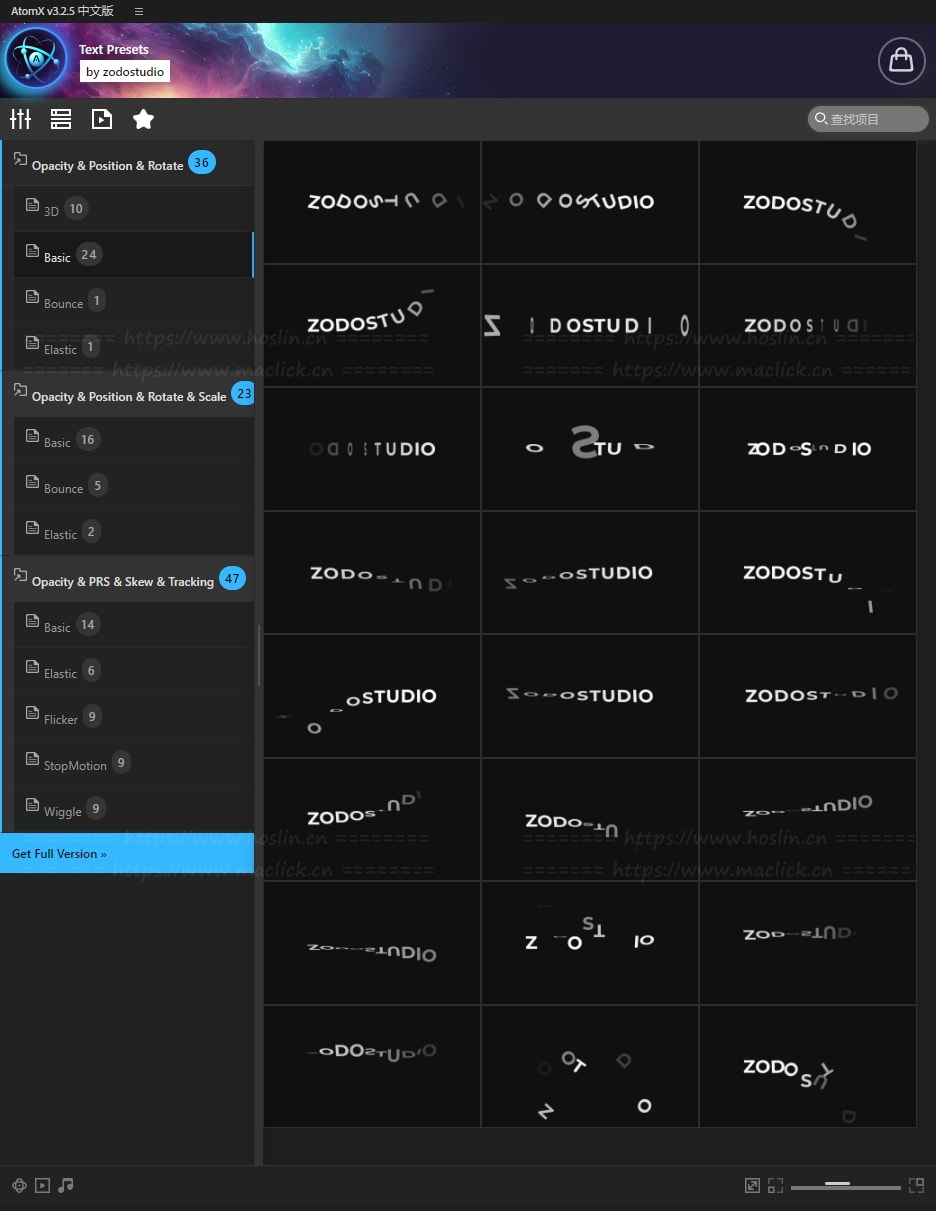Collapse Opacity & Position & Rotate category
936x1211 pixels.
(107, 164)
